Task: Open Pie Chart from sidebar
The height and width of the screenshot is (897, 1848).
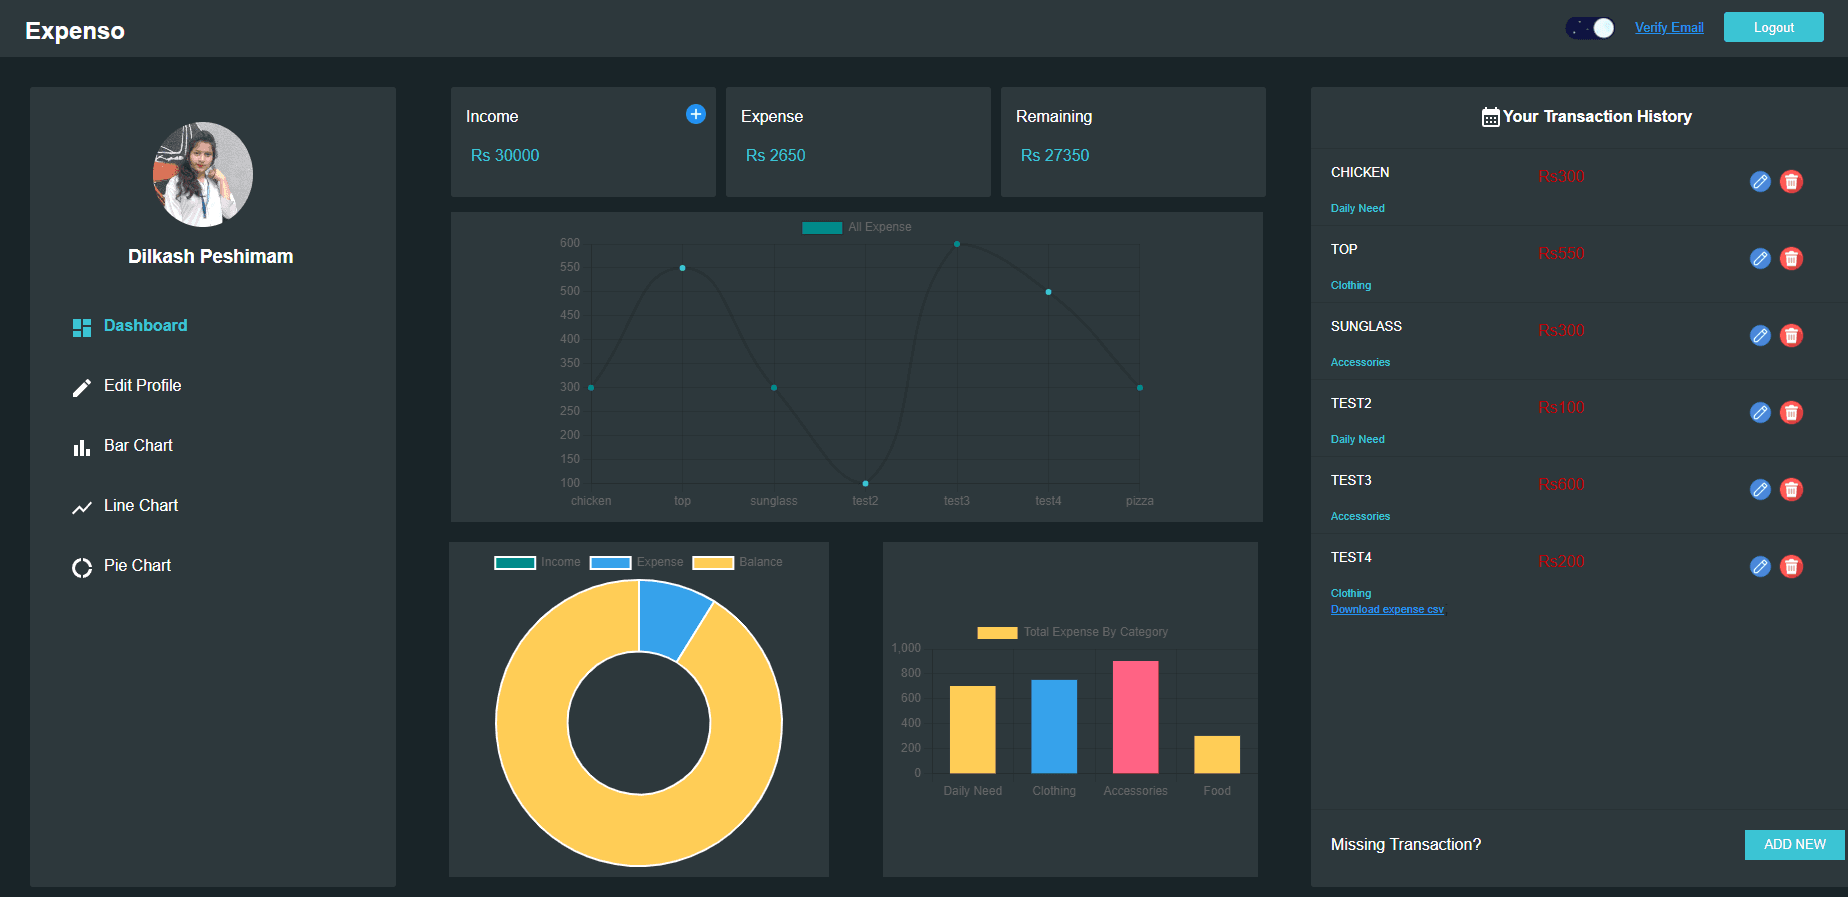Action: [137, 566]
